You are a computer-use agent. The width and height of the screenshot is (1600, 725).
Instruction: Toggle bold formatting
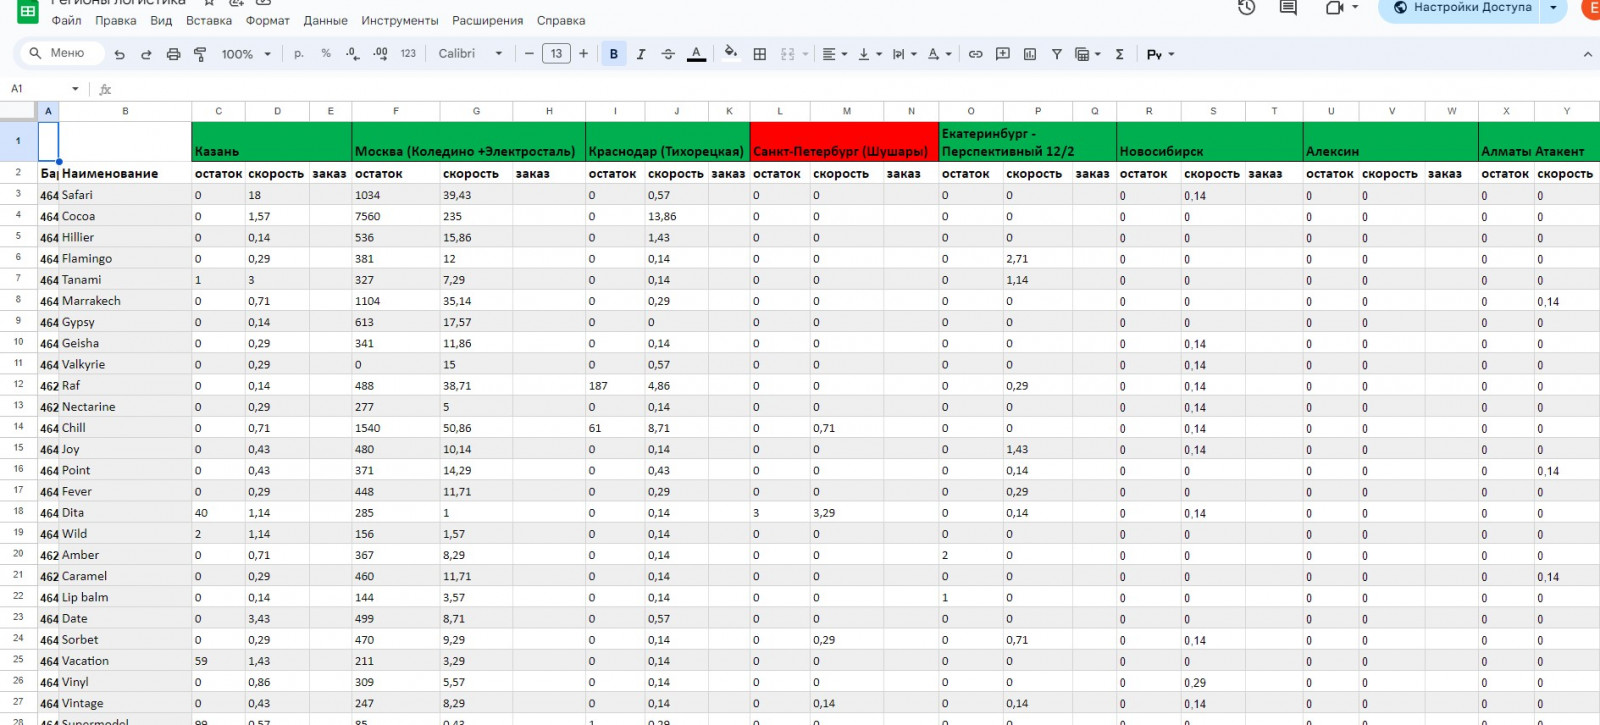pos(614,54)
